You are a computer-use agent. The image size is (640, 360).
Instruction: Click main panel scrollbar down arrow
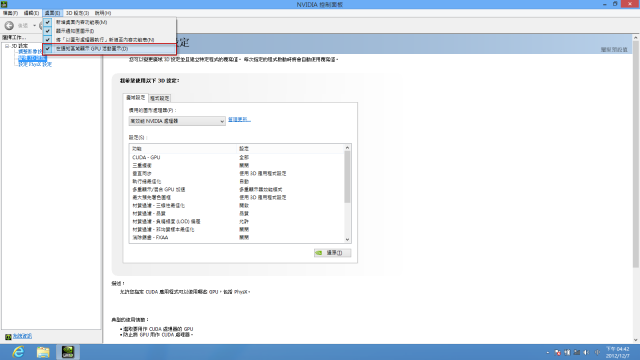pyautogui.click(x=636, y=340)
